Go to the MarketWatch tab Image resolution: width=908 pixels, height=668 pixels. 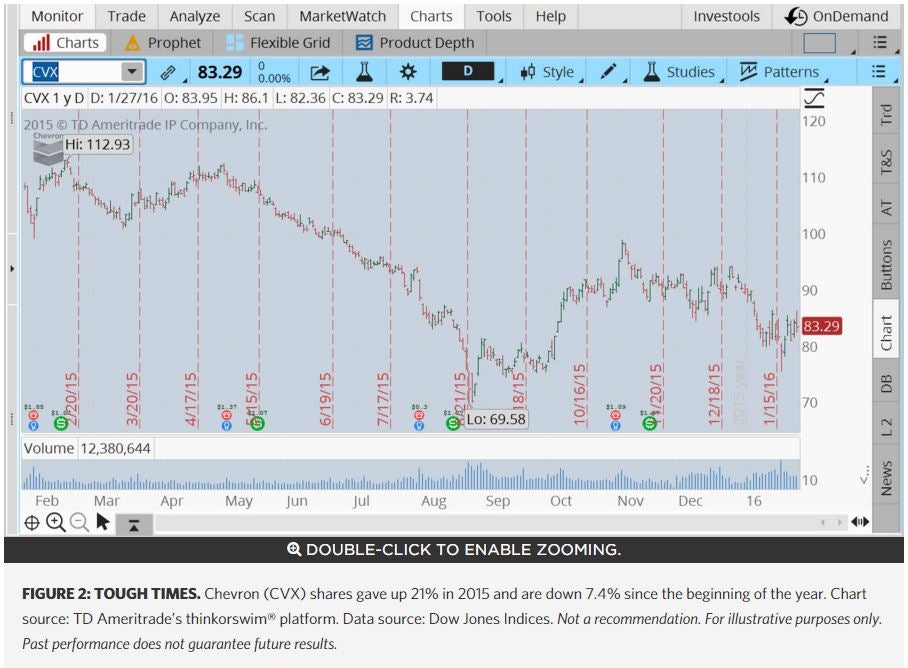coord(342,16)
